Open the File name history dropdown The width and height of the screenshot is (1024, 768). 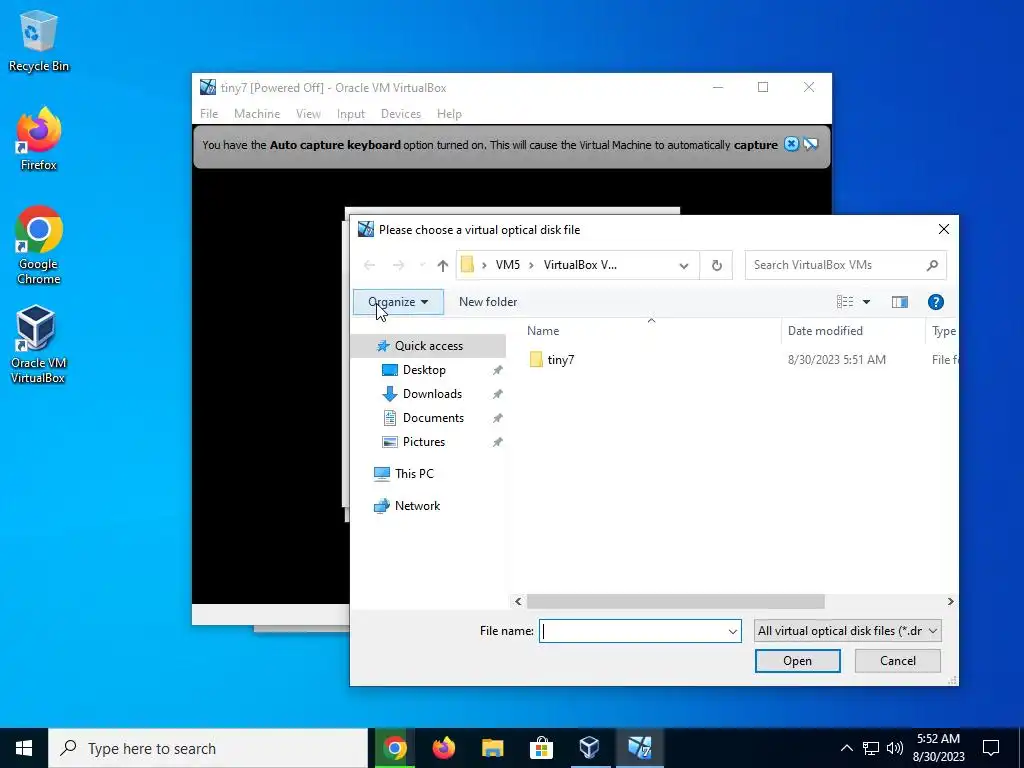point(732,631)
